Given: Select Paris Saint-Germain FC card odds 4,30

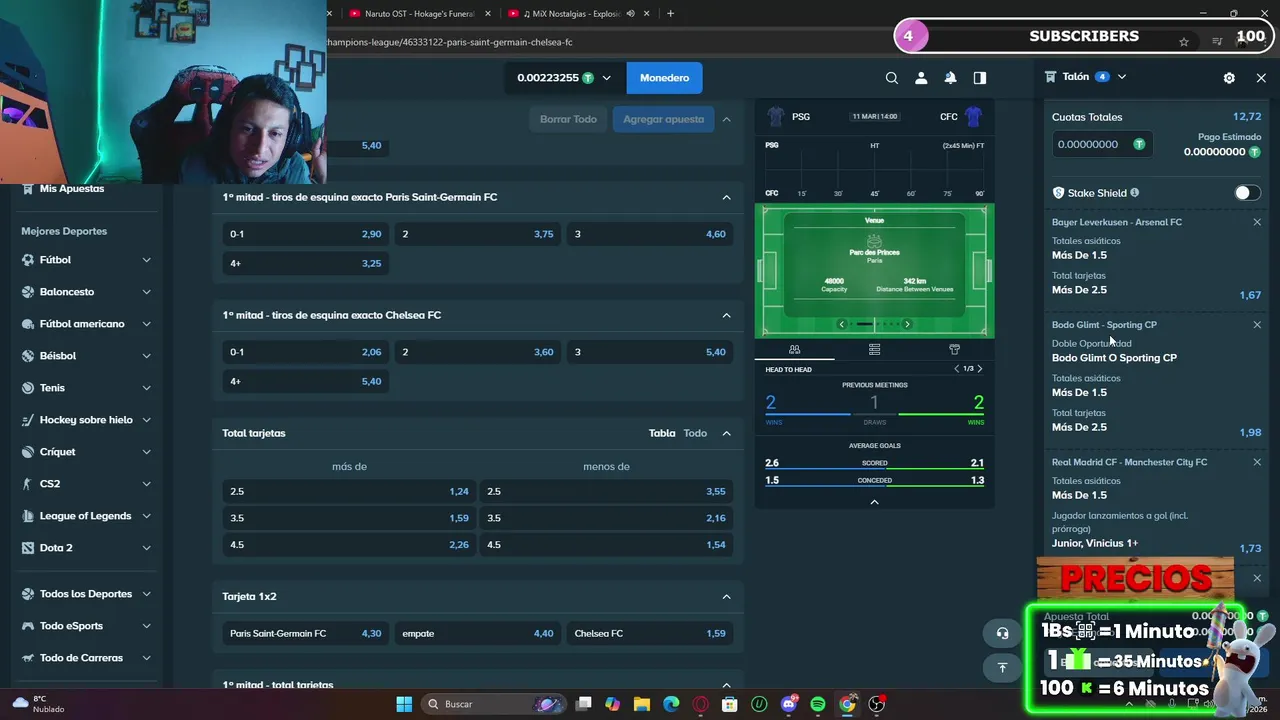Looking at the screenshot, I should click(x=305, y=633).
